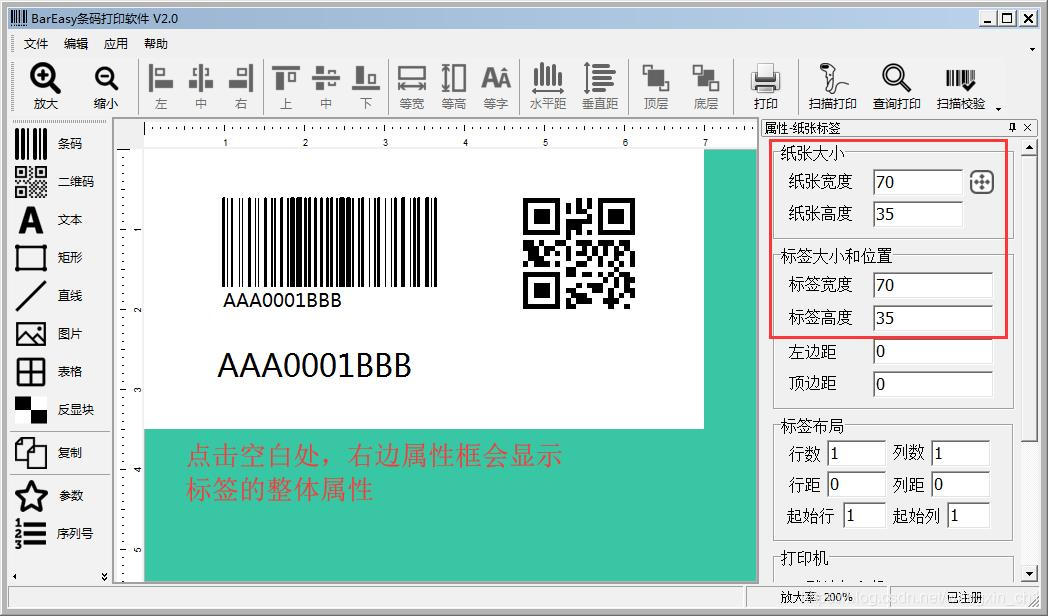Click paper size picker icon beside 纸张宽度

coord(981,182)
